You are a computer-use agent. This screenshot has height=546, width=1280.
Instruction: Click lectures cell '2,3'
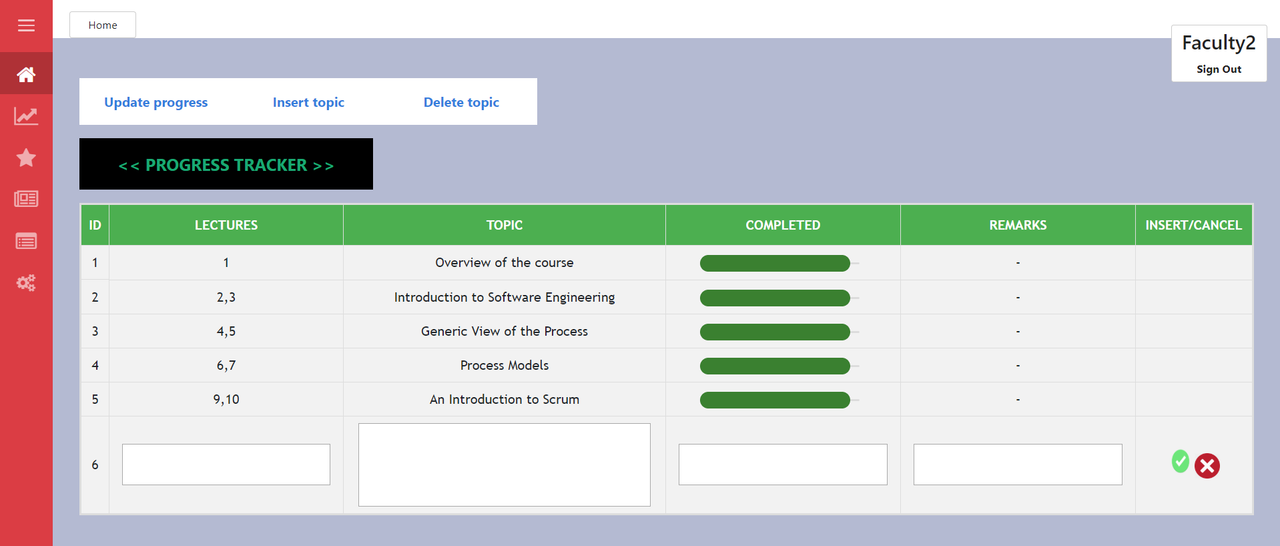226,297
